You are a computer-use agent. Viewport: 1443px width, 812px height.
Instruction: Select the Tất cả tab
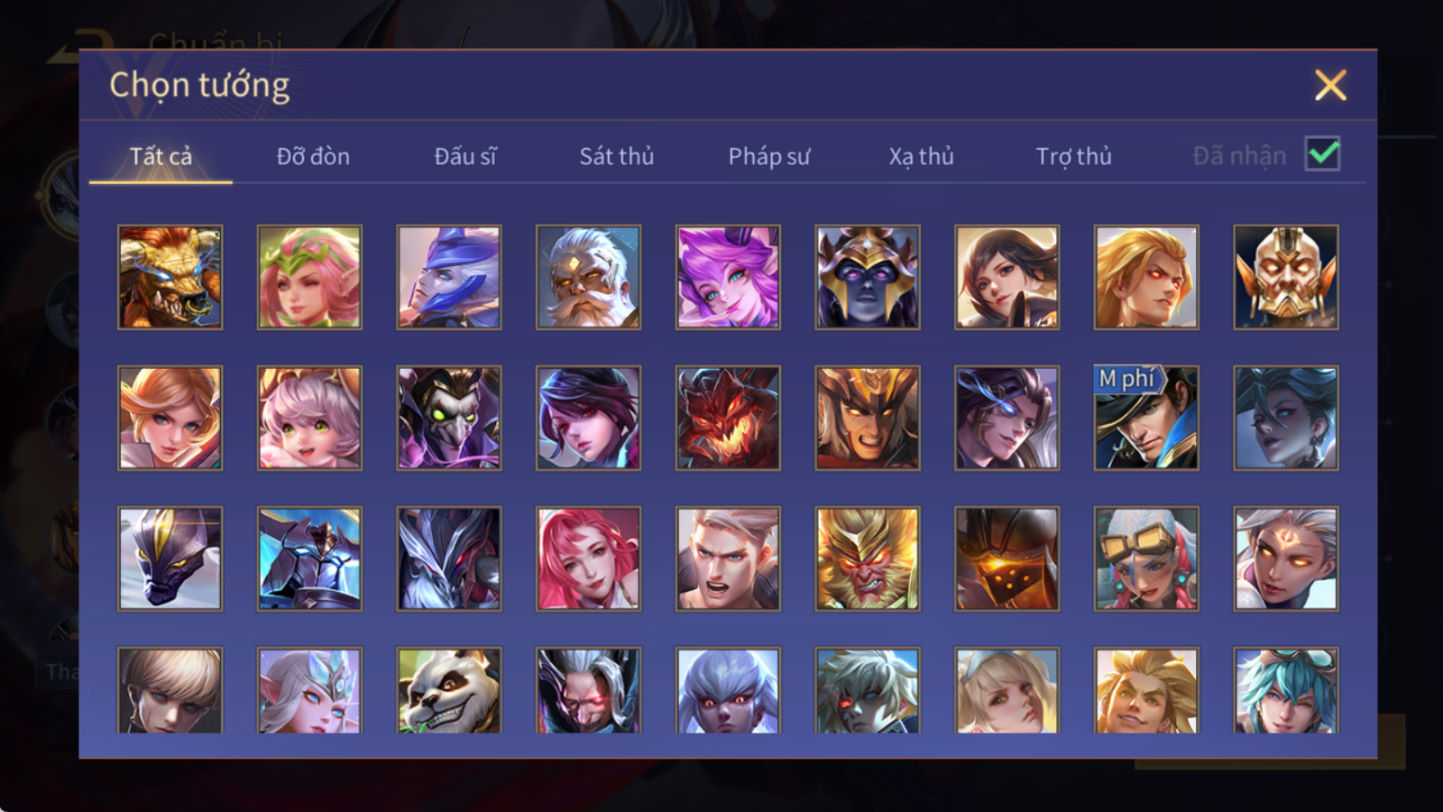pos(161,156)
